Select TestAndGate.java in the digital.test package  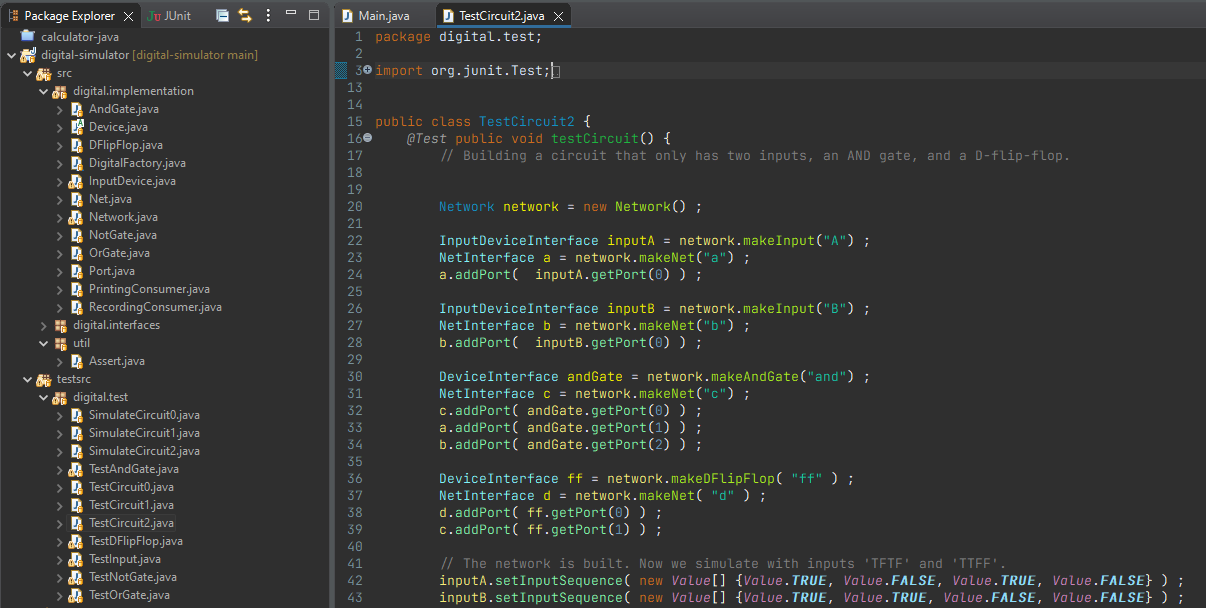133,469
